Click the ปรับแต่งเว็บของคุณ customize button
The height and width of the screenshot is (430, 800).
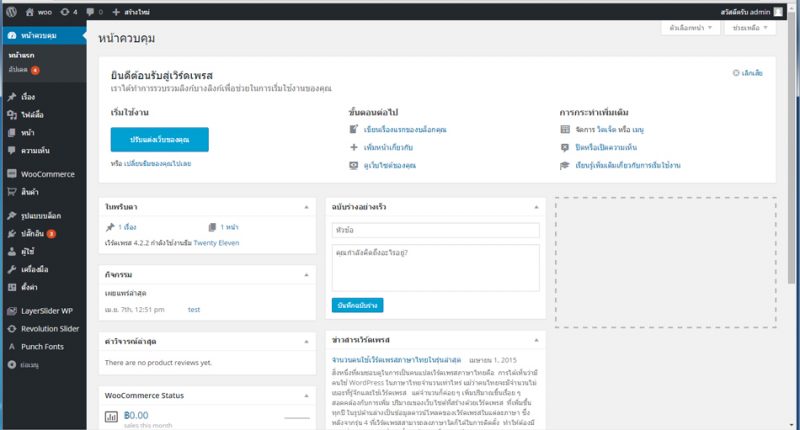159,138
